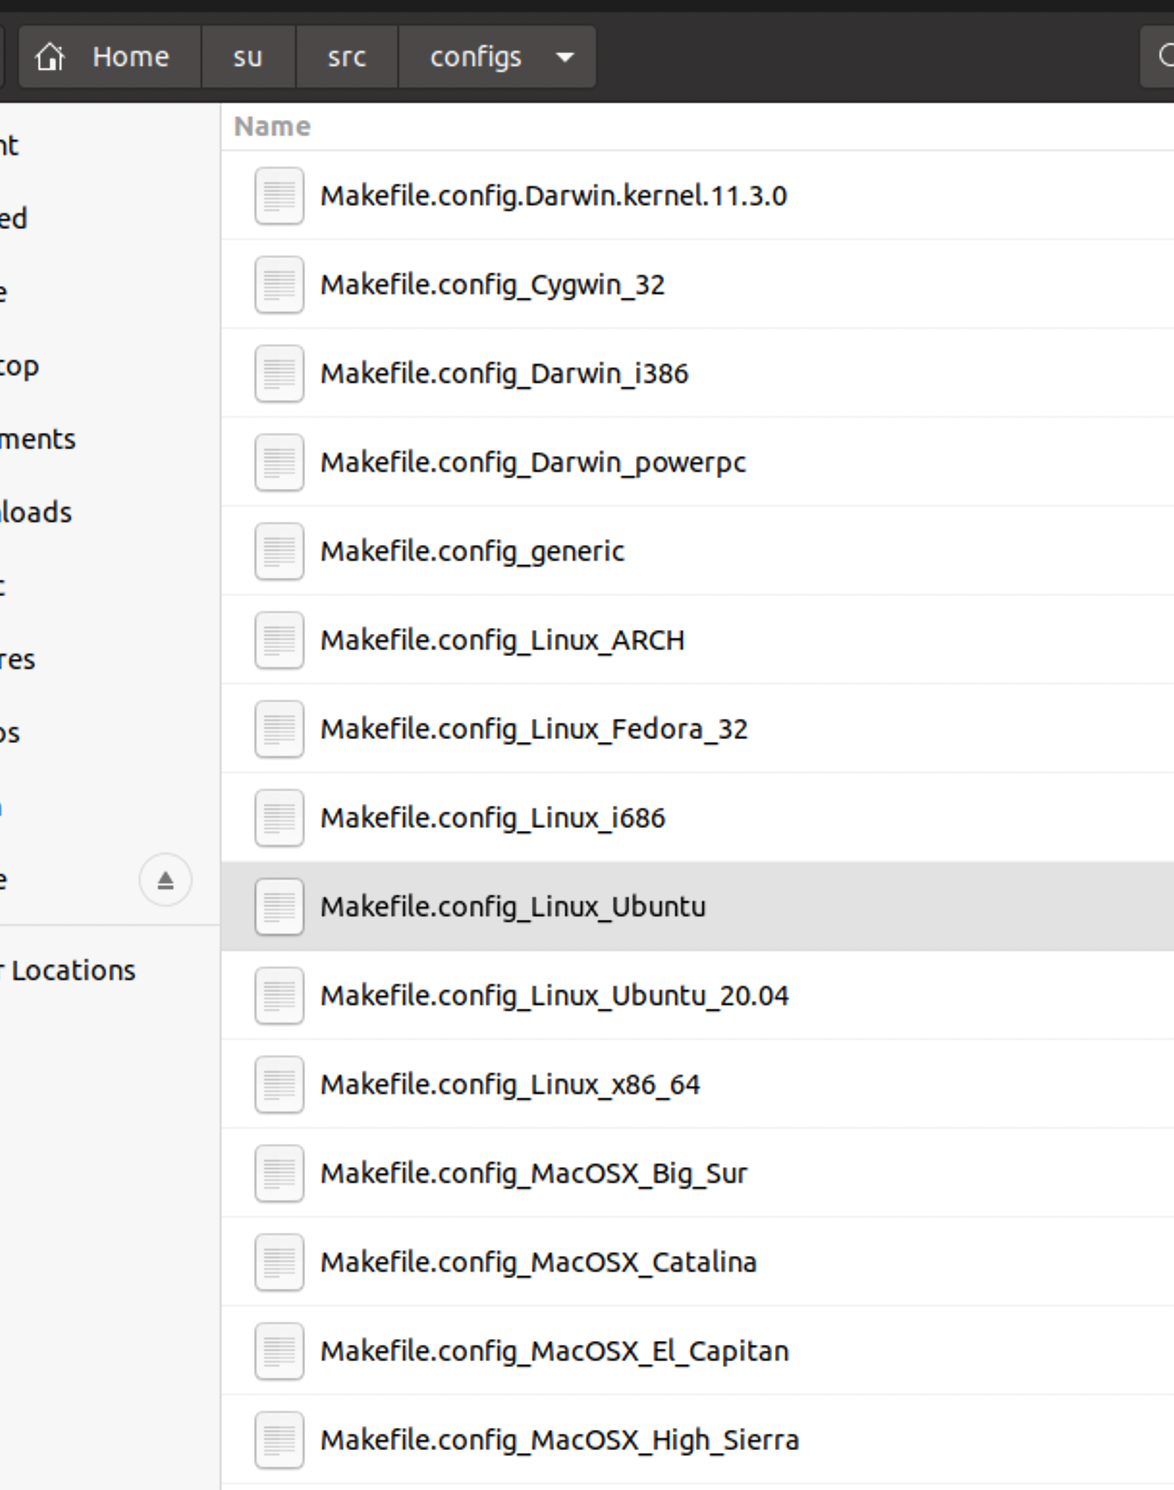Image resolution: width=1174 pixels, height=1490 pixels.
Task: Select the Makefile.config_generic file icon
Action: (x=279, y=552)
